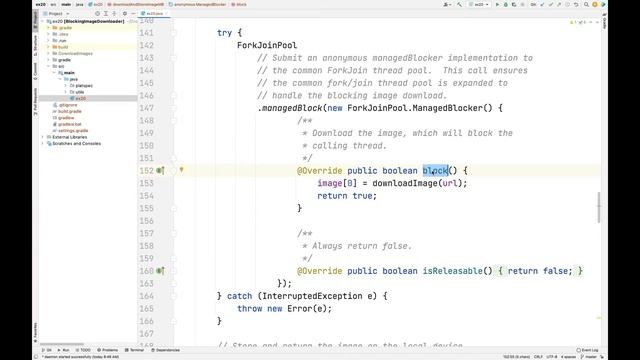This screenshot has height=360, width=640.
Task: Click expand all icon in Project panel
Action: click(106, 13)
